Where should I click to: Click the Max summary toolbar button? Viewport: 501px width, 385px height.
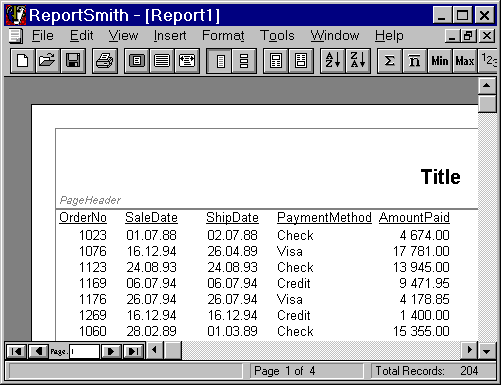(465, 61)
